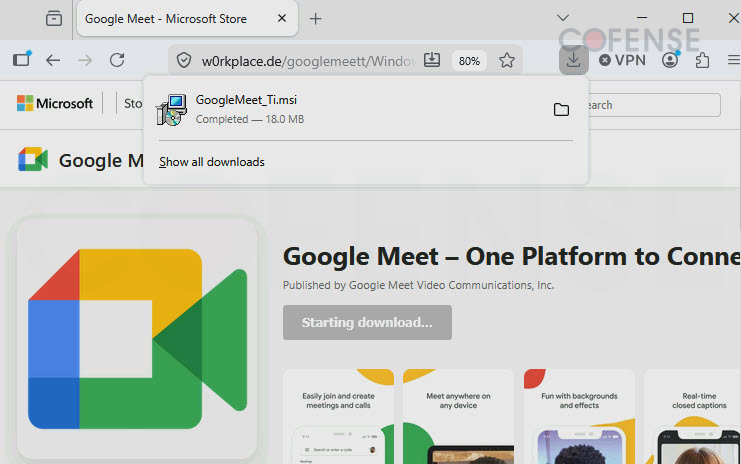Open the recent browsing tab history icon
741x464 pixels.
pos(53,18)
